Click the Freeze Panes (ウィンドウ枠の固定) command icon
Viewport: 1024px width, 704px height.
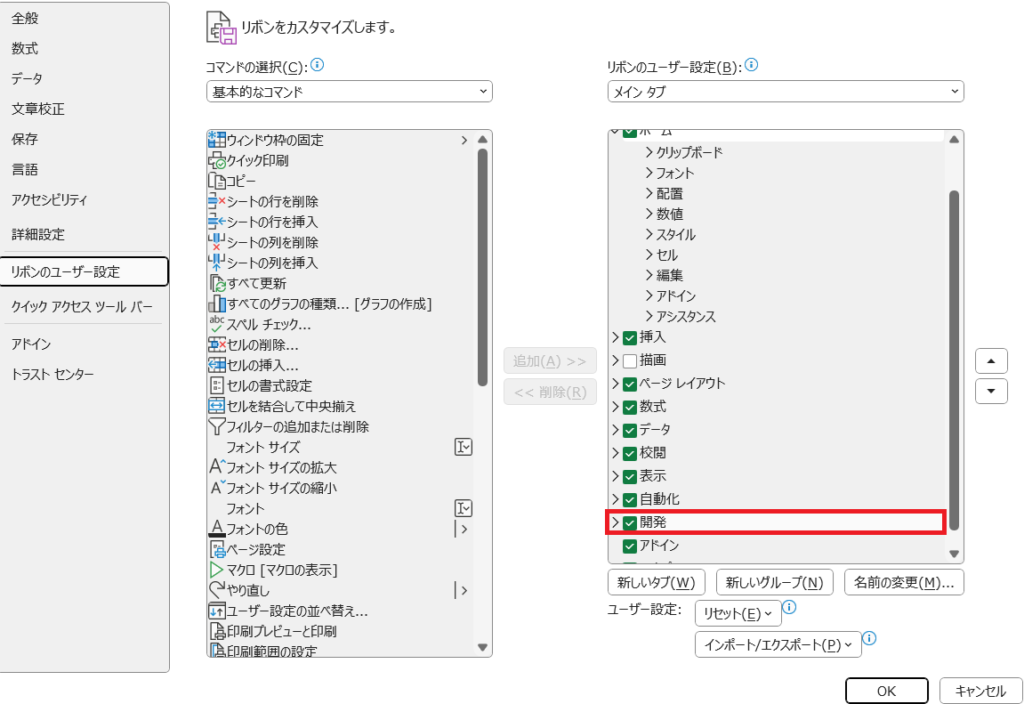216,140
